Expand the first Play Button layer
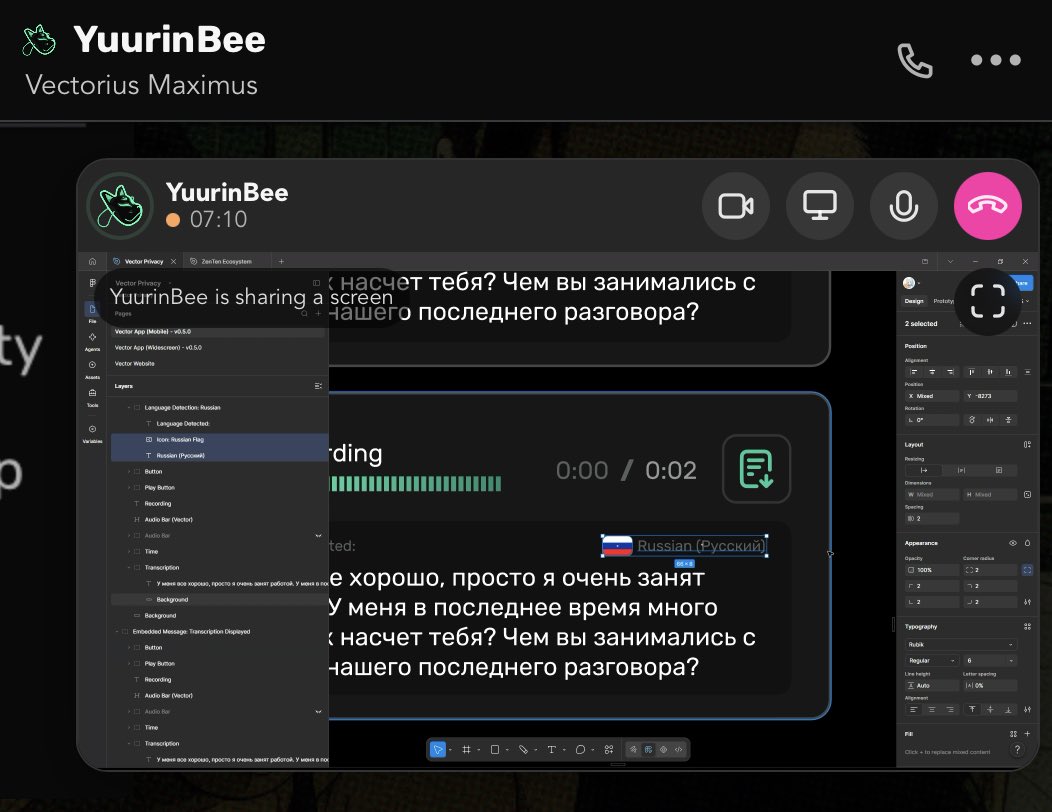Image resolution: width=1052 pixels, height=812 pixels. coord(129,488)
